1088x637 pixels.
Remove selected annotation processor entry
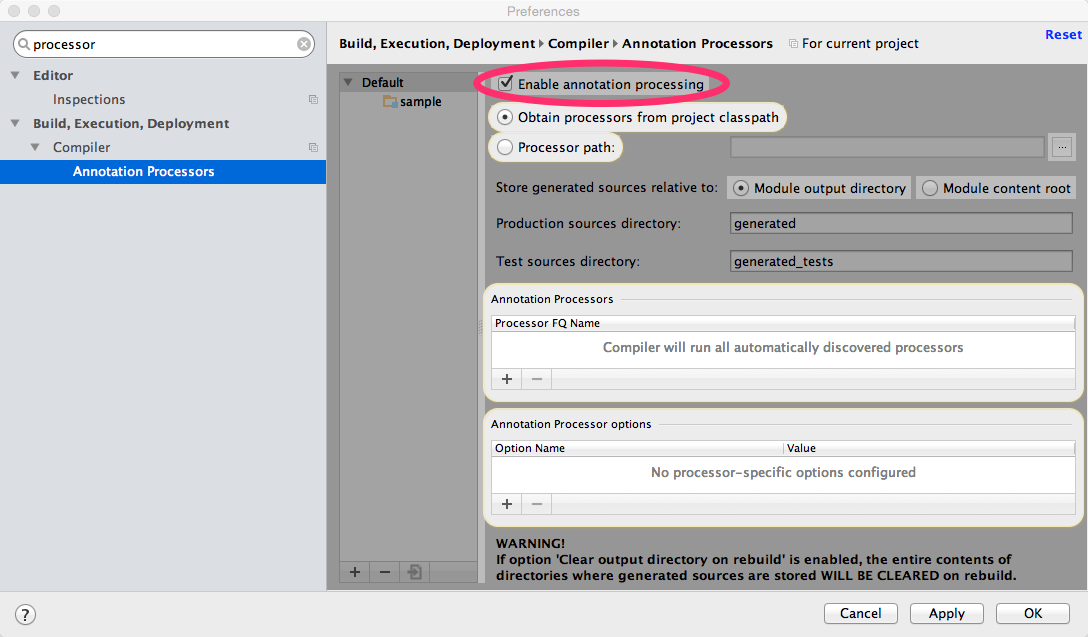coord(536,379)
